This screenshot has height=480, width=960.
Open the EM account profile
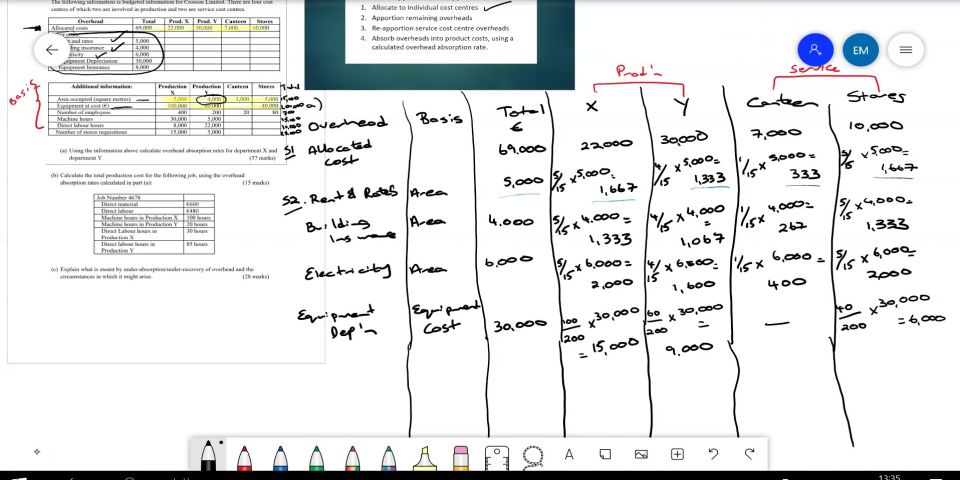click(860, 49)
